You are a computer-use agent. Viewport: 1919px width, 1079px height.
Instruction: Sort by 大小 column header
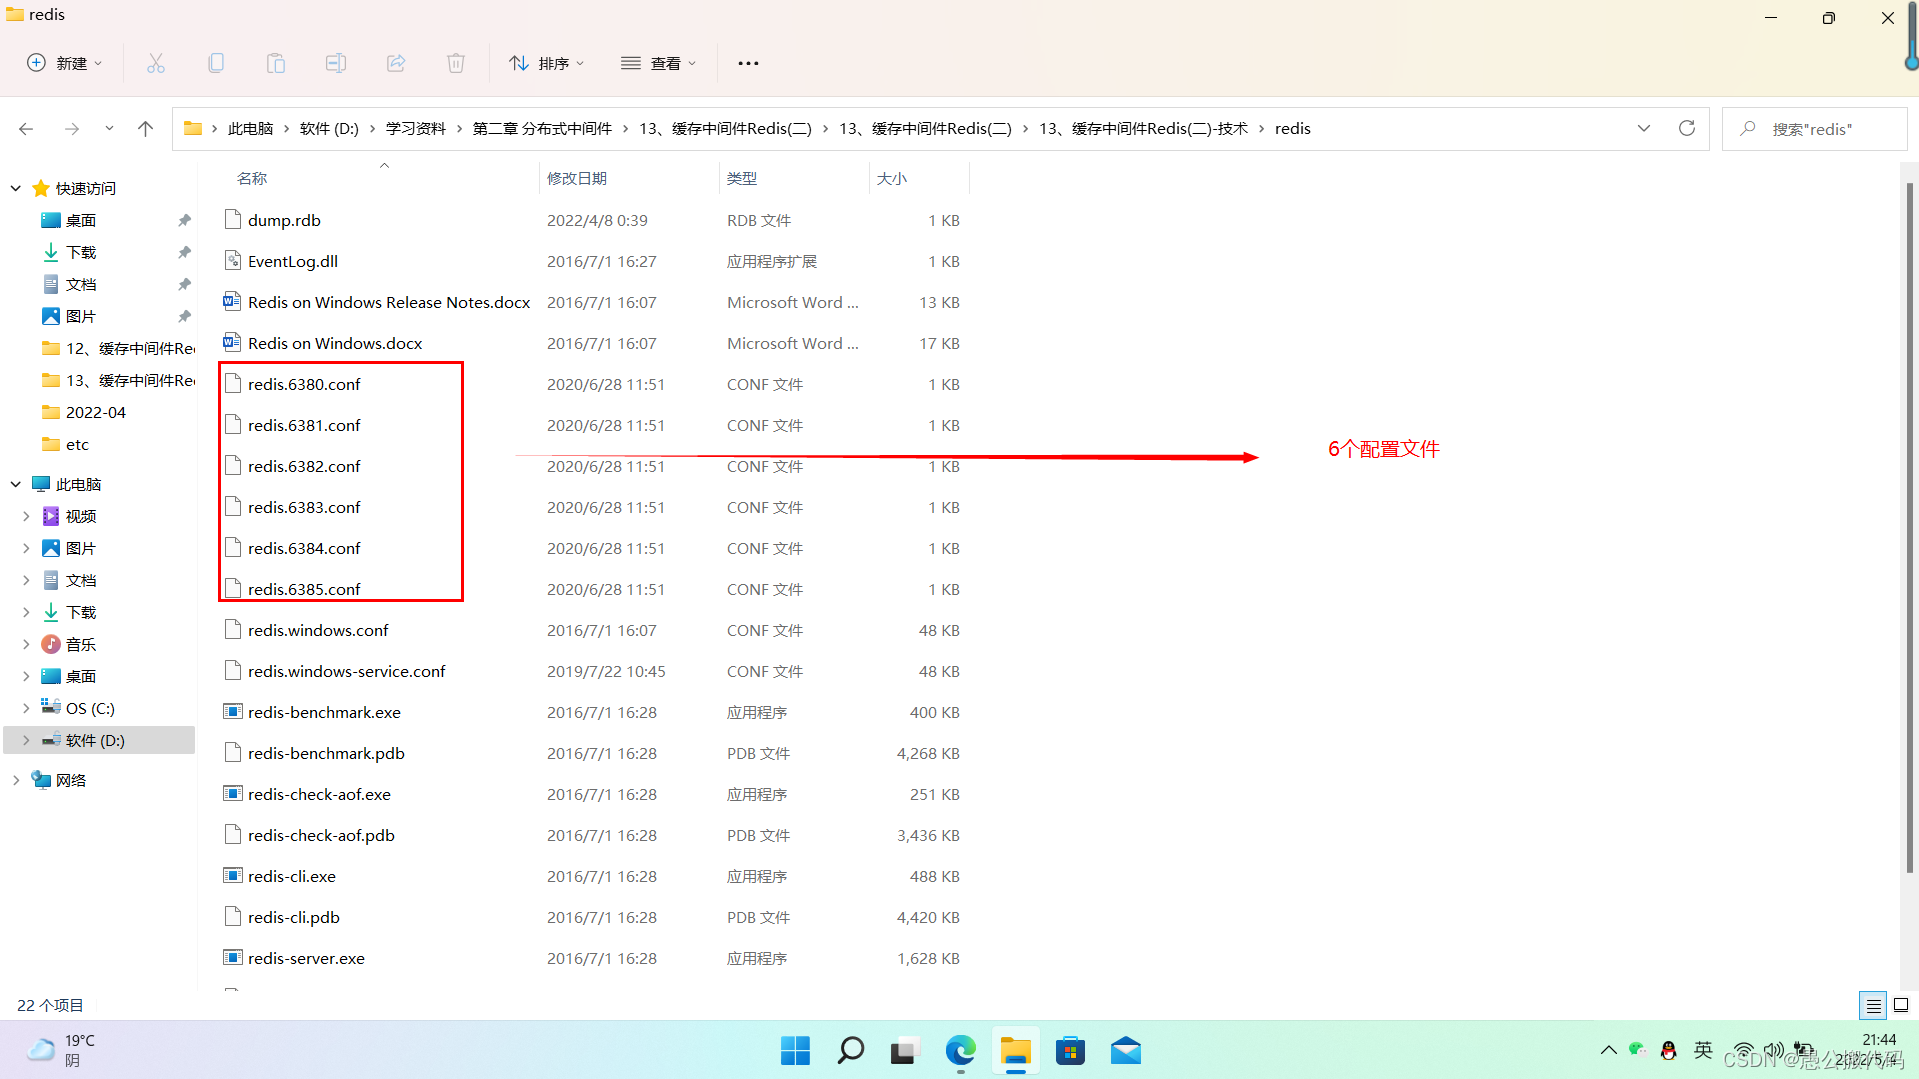[x=892, y=178]
